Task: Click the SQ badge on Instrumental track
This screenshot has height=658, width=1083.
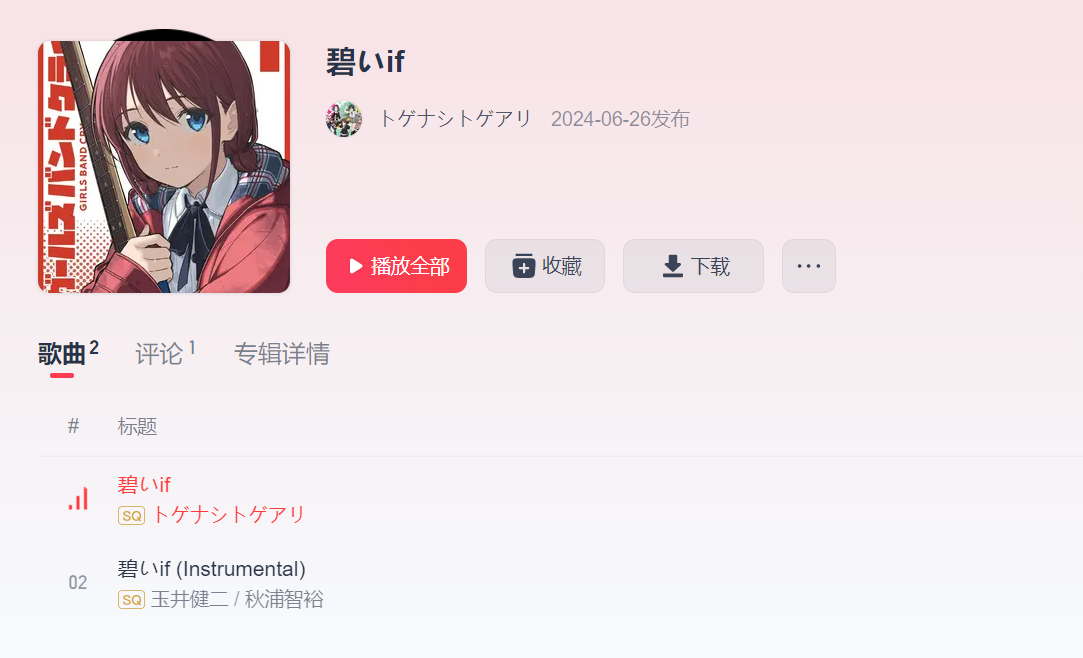Action: point(131,600)
